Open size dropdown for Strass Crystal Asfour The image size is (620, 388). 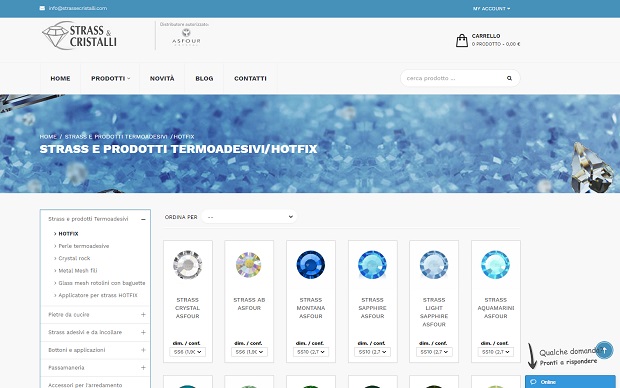(187, 352)
